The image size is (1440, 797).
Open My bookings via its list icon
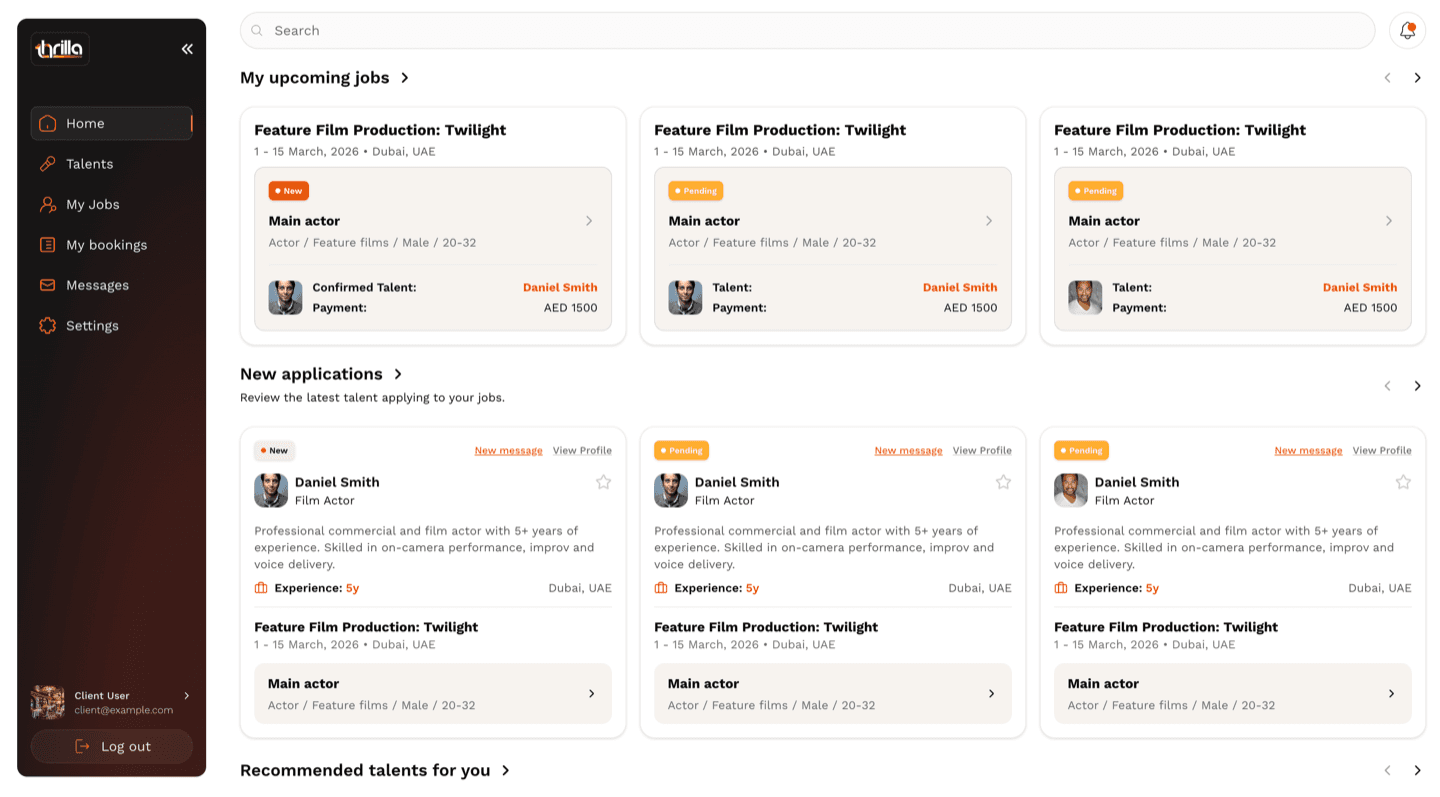pos(46,244)
